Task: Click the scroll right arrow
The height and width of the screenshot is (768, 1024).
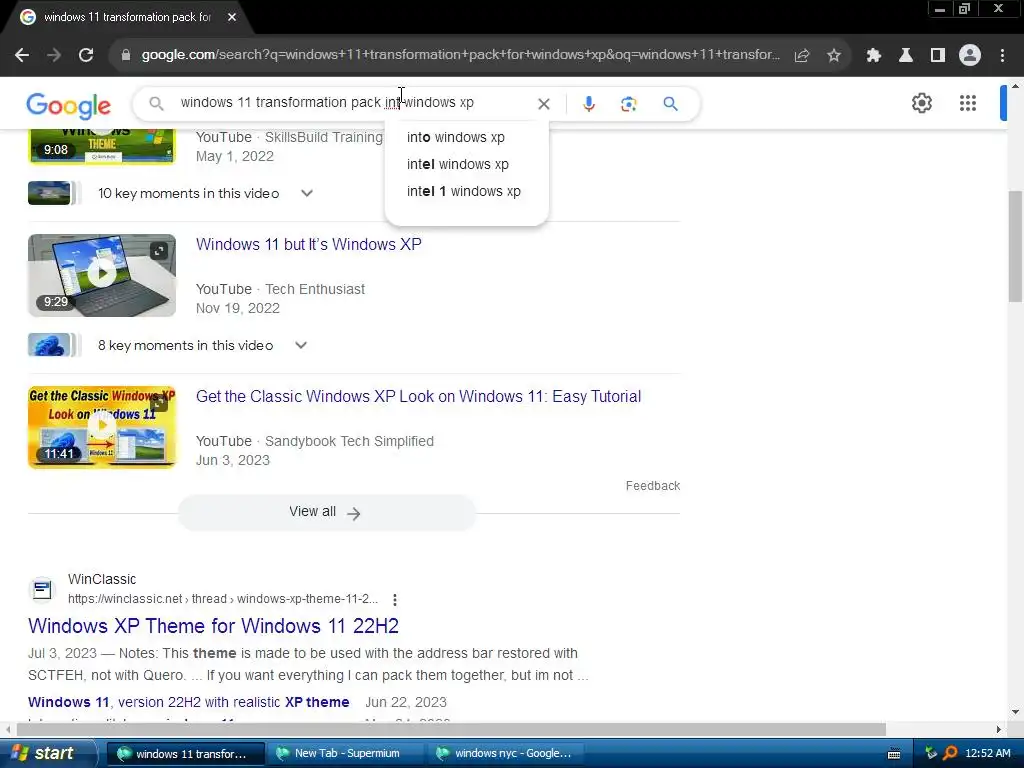Action: click(x=998, y=729)
